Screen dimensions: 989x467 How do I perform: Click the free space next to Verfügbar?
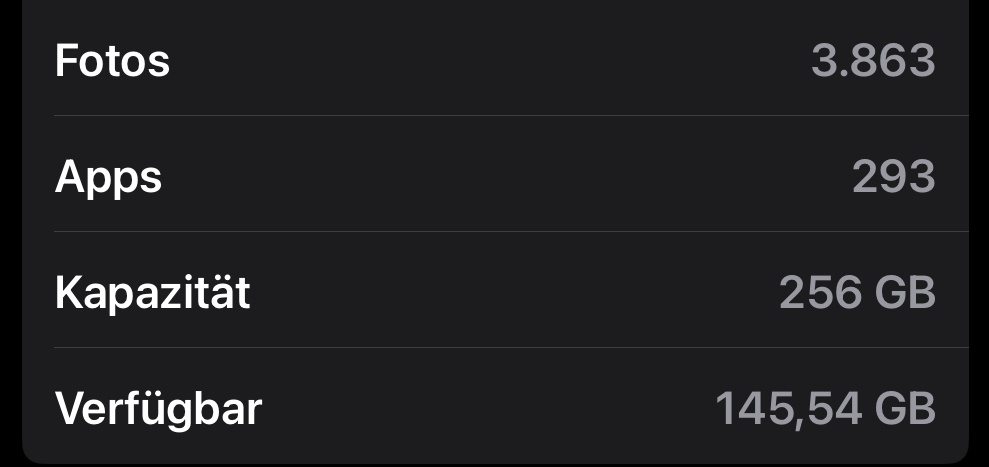[x=825, y=408]
